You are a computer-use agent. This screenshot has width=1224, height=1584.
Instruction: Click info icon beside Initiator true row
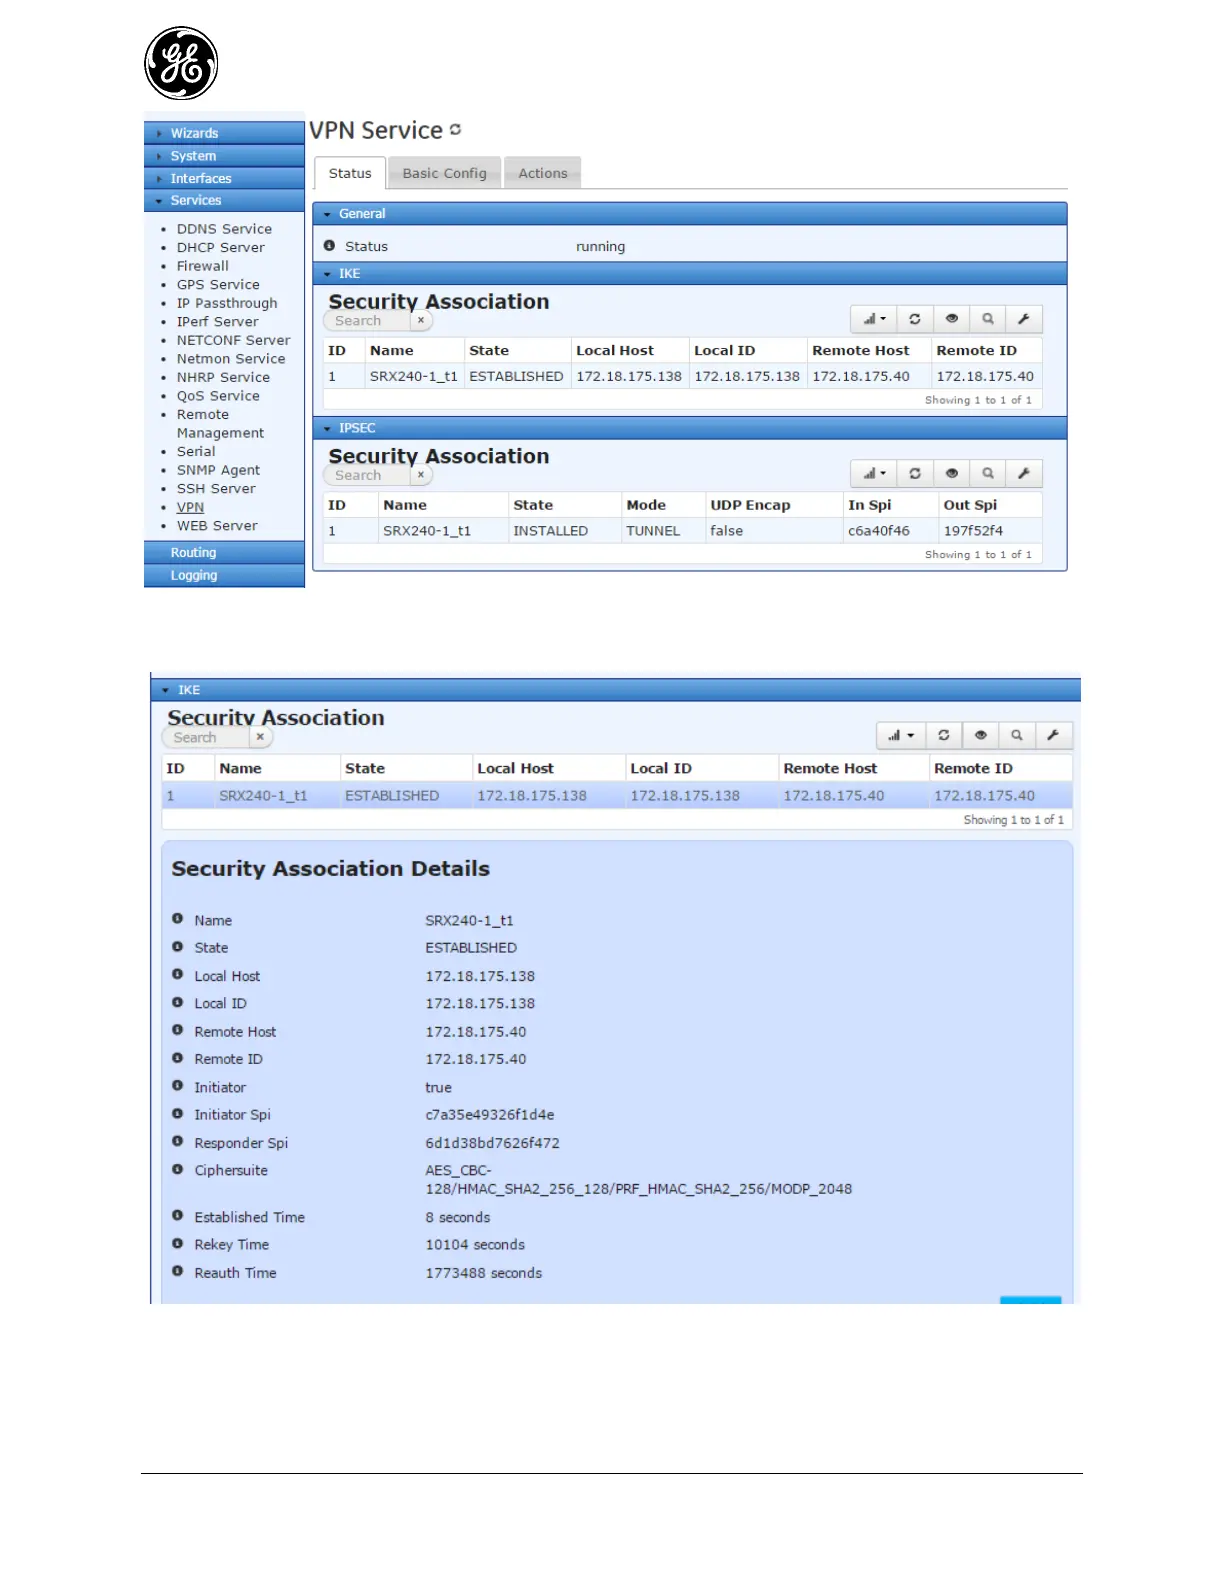(x=177, y=1086)
